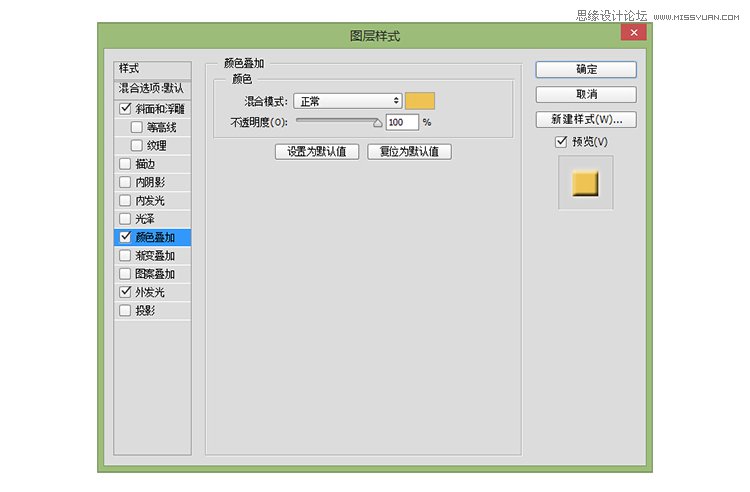Enable the 等高线 checkbox
The width and height of the screenshot is (750, 492).
tap(136, 127)
